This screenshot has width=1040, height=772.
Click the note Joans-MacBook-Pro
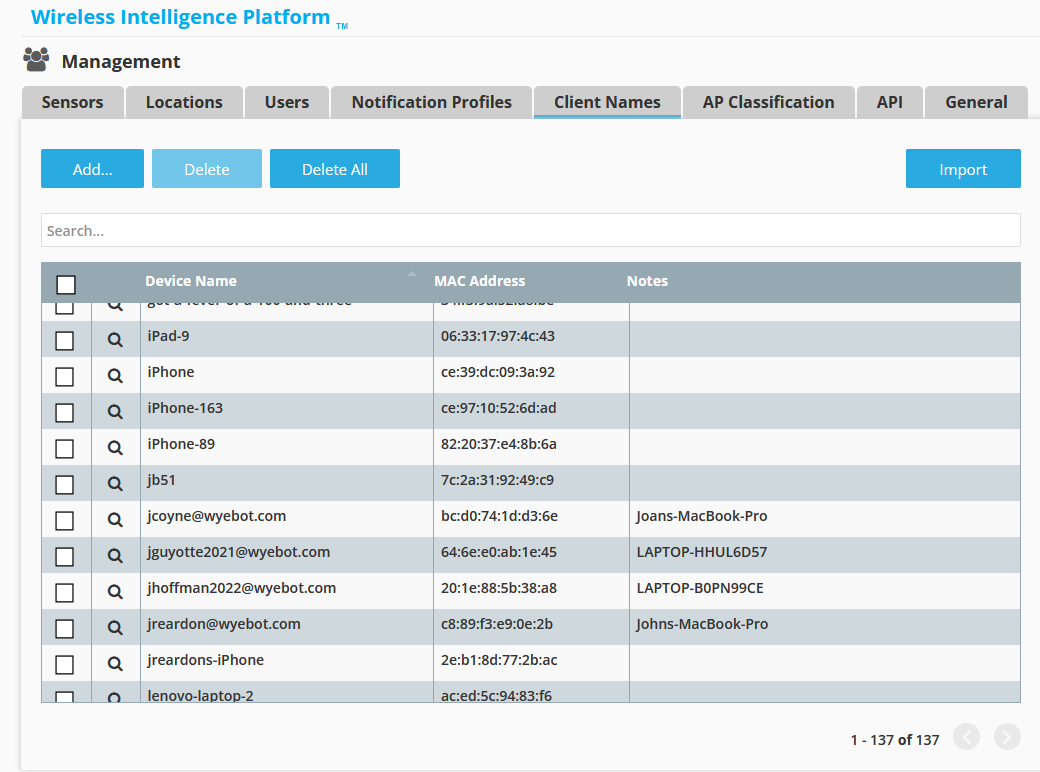702,516
